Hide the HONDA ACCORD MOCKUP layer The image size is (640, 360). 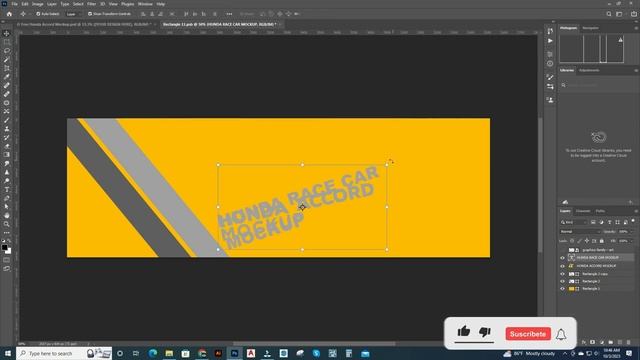562,266
